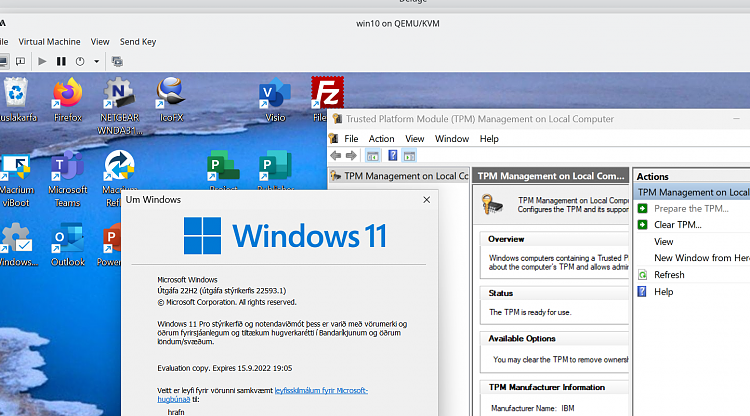
Task: Show the graphical console icon
Action: click(3, 61)
